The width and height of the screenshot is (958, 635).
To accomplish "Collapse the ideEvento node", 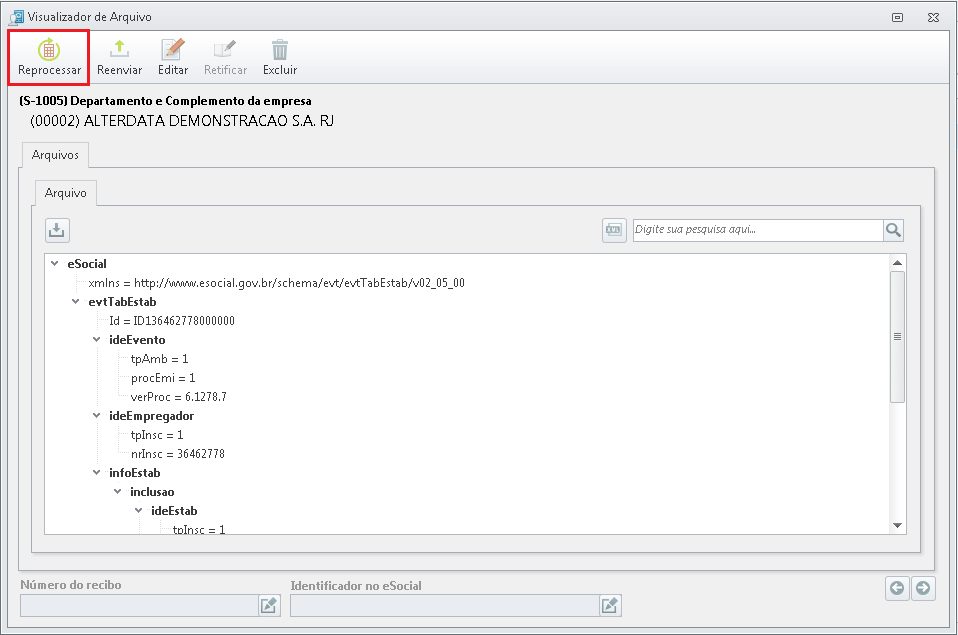I will 97,339.
